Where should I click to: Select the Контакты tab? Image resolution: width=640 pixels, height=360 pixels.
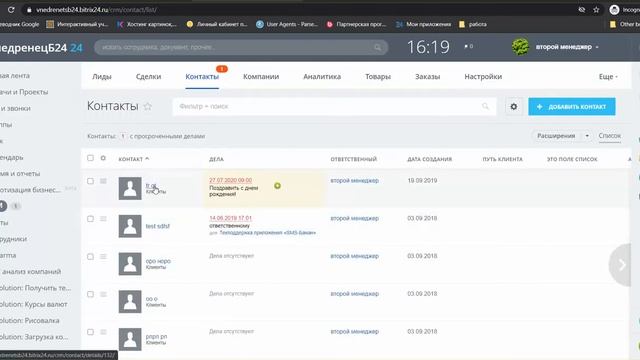pos(202,76)
